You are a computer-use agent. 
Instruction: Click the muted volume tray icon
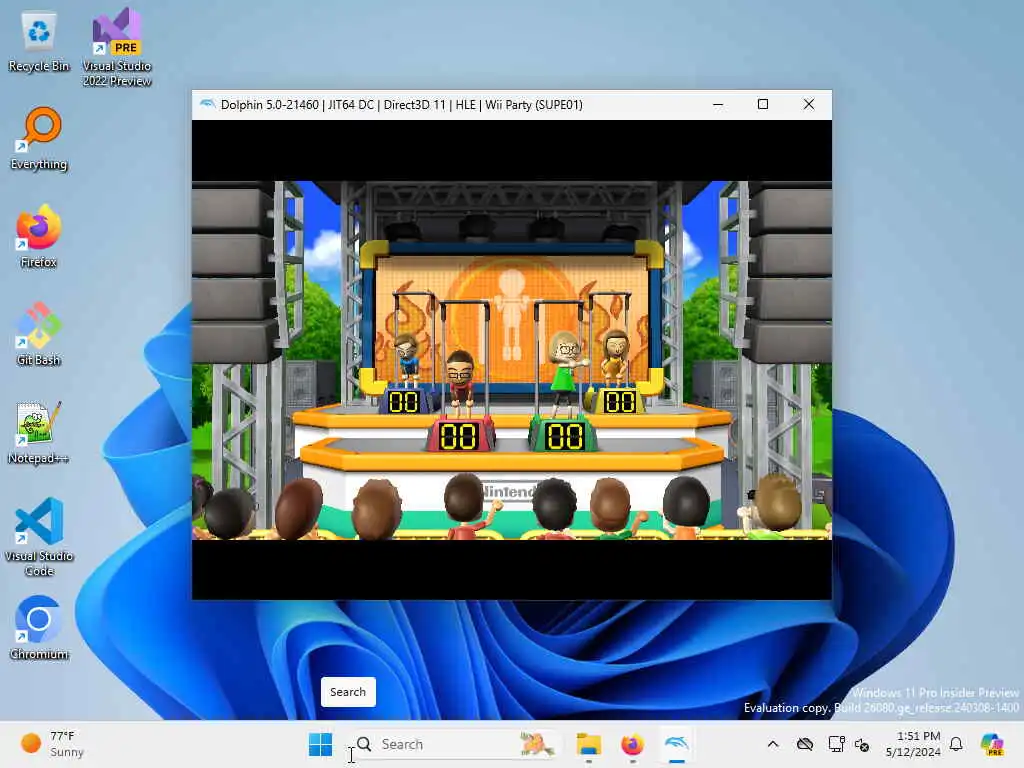[x=862, y=744]
